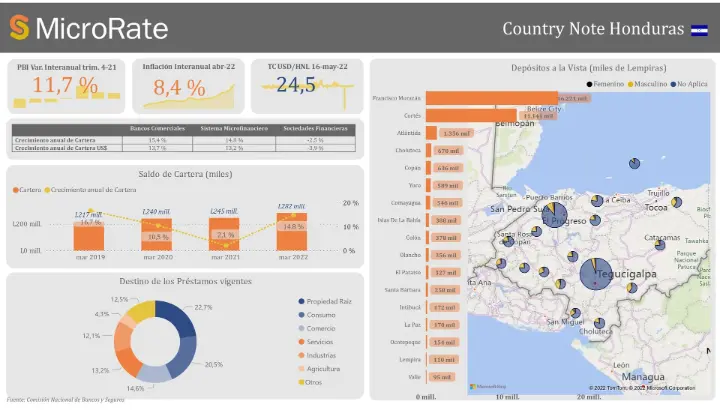Select the large Tegucigalpa pie bubble on map
720x410 pixels.
598,273
